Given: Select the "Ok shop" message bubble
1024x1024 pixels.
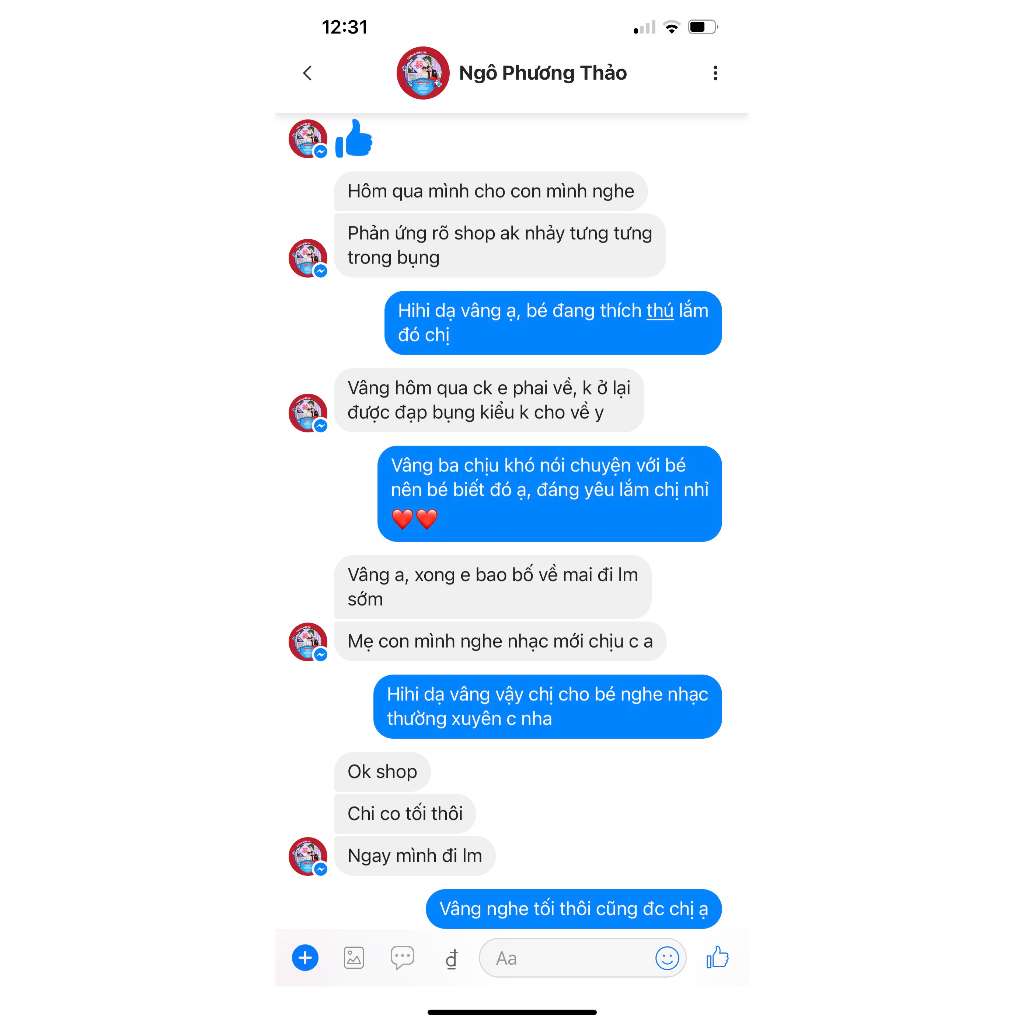Looking at the screenshot, I should click(382, 772).
